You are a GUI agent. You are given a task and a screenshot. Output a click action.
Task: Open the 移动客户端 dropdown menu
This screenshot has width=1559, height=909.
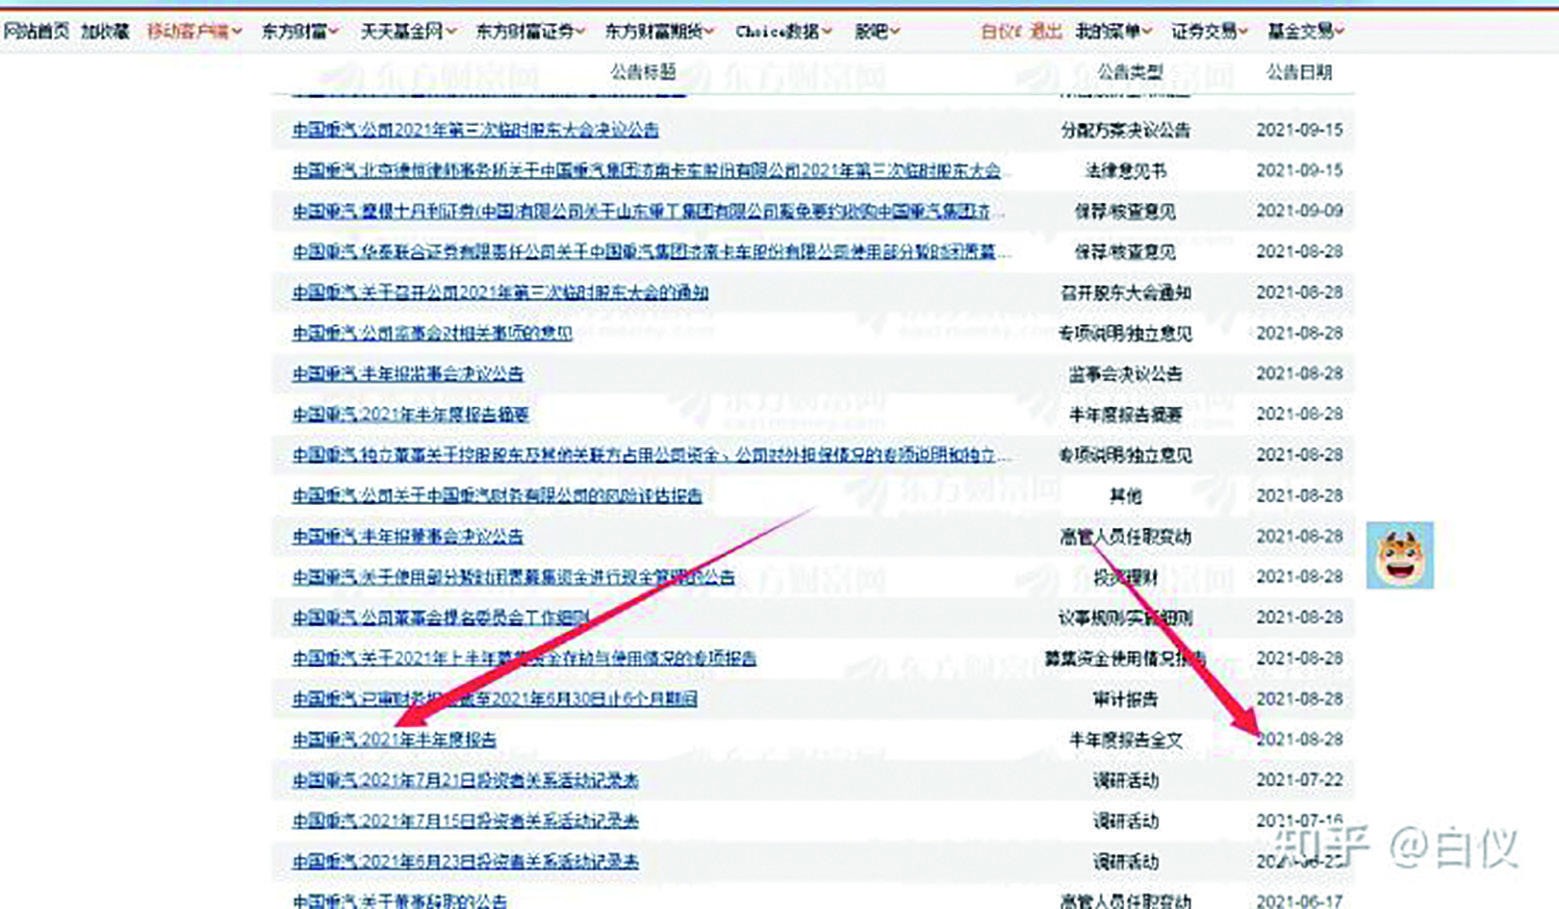192,29
